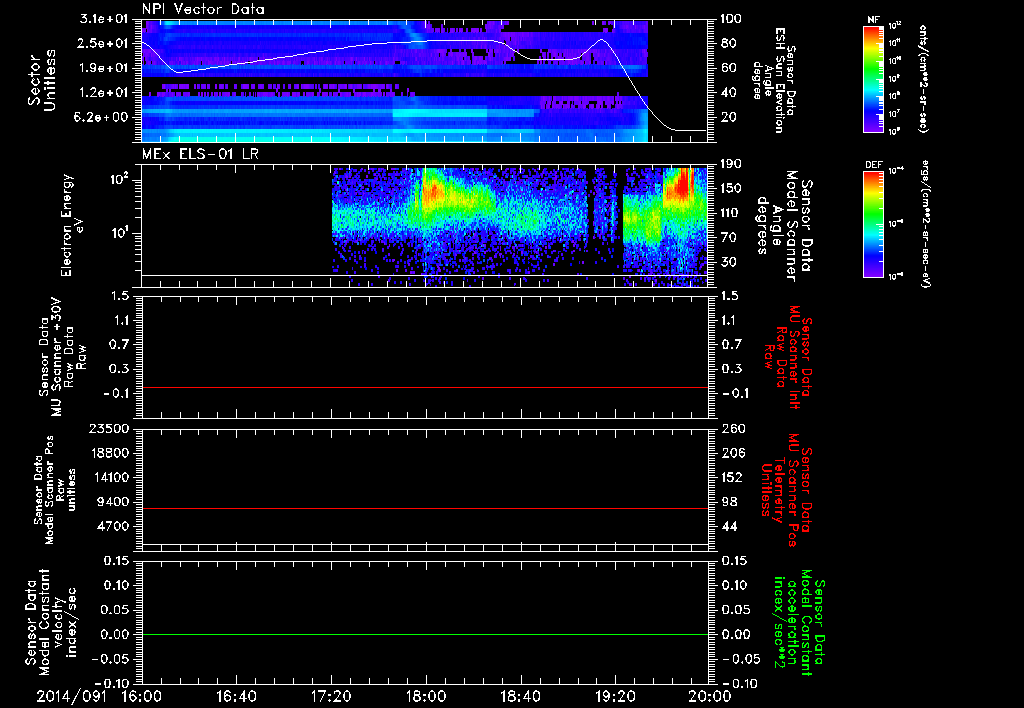
Task: Click the 16:00 time tick label
Action: pyautogui.click(x=142, y=696)
